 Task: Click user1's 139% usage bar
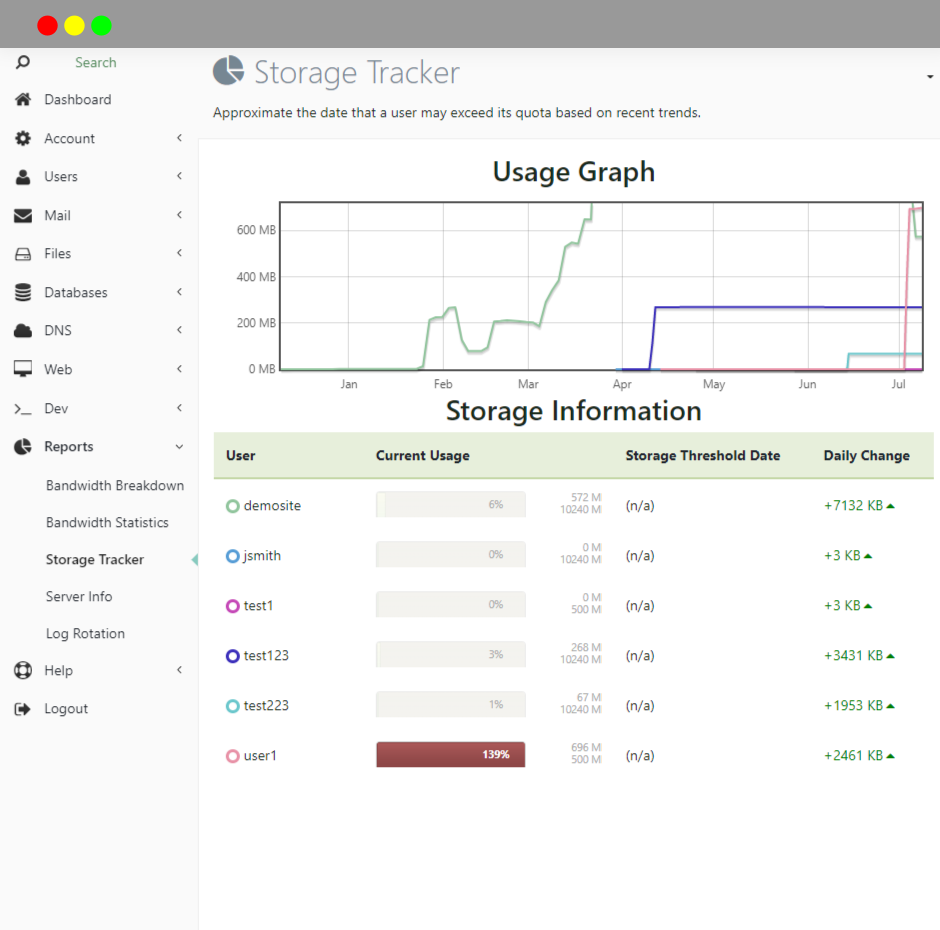click(x=451, y=755)
